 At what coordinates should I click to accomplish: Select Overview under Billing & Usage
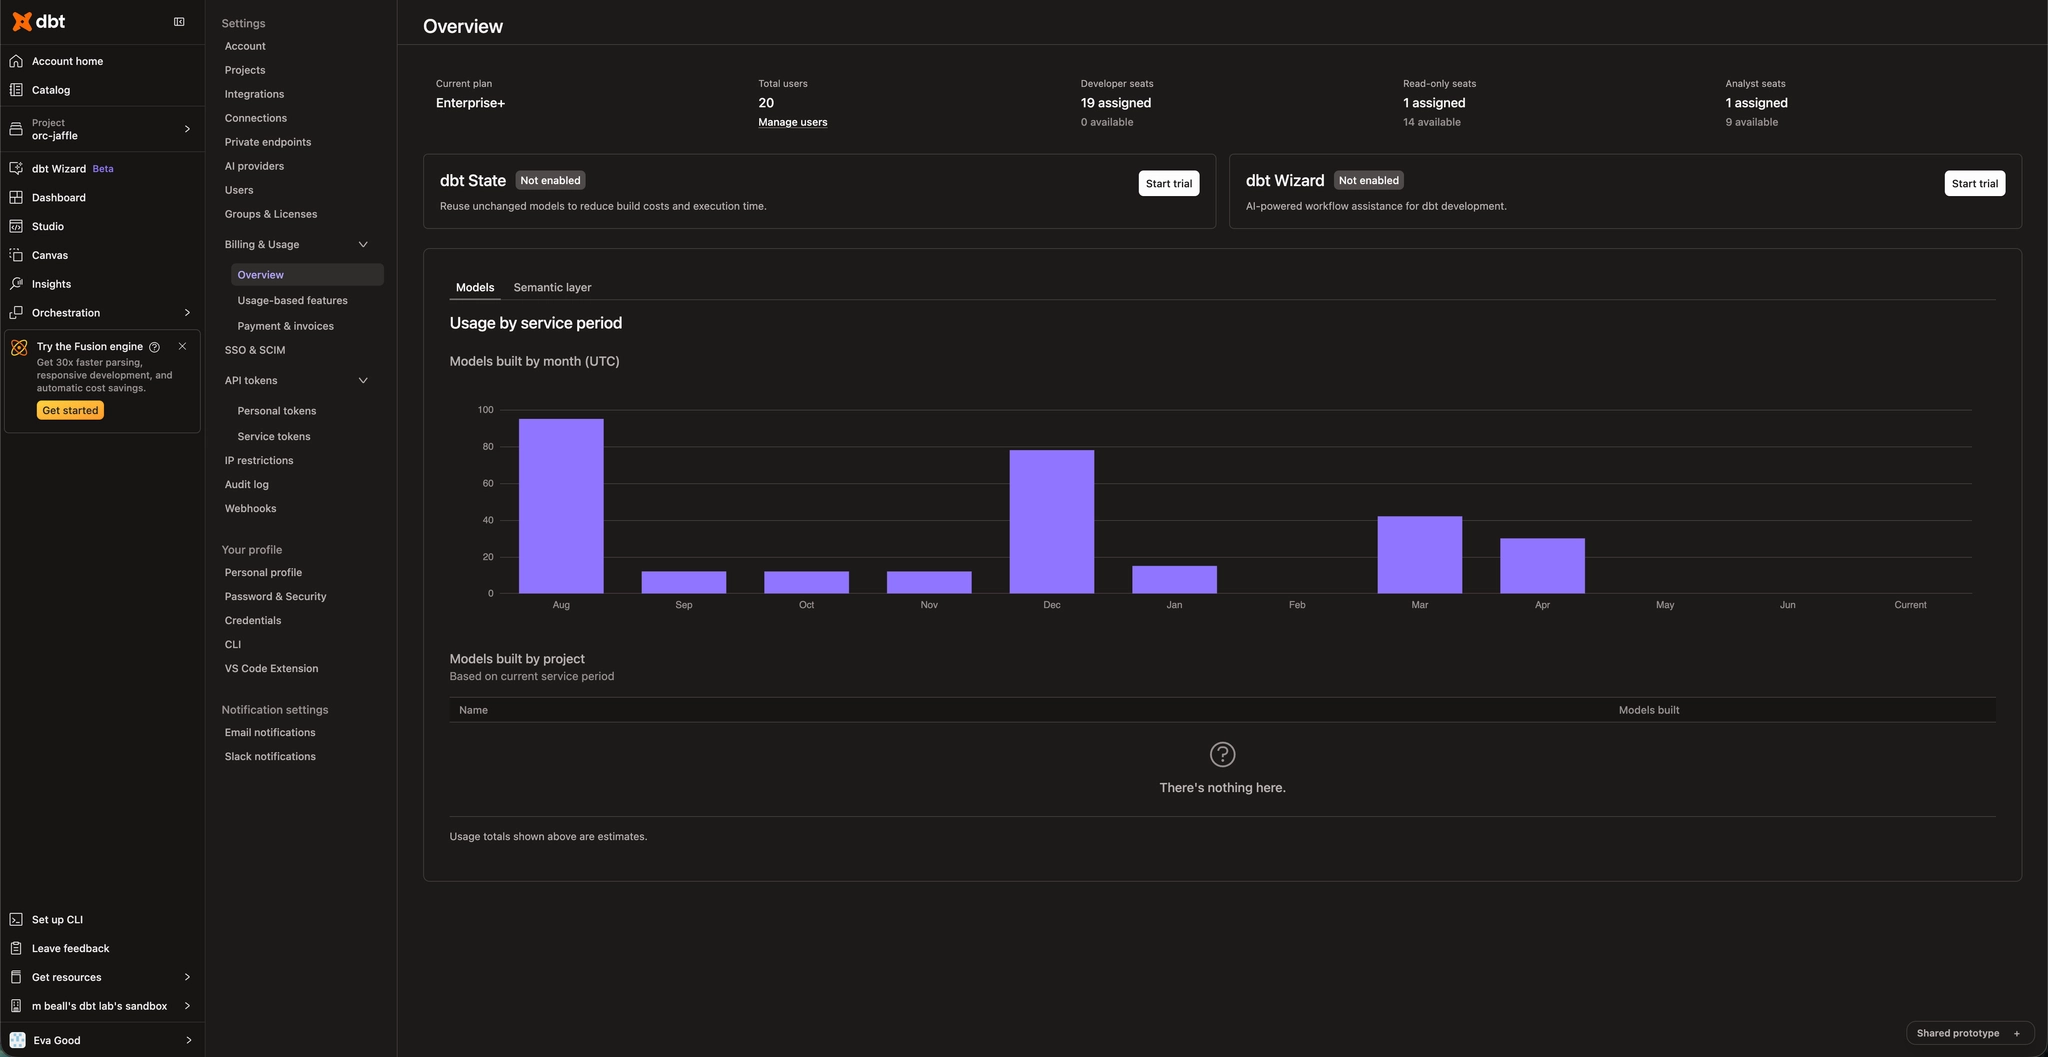pyautogui.click(x=307, y=275)
